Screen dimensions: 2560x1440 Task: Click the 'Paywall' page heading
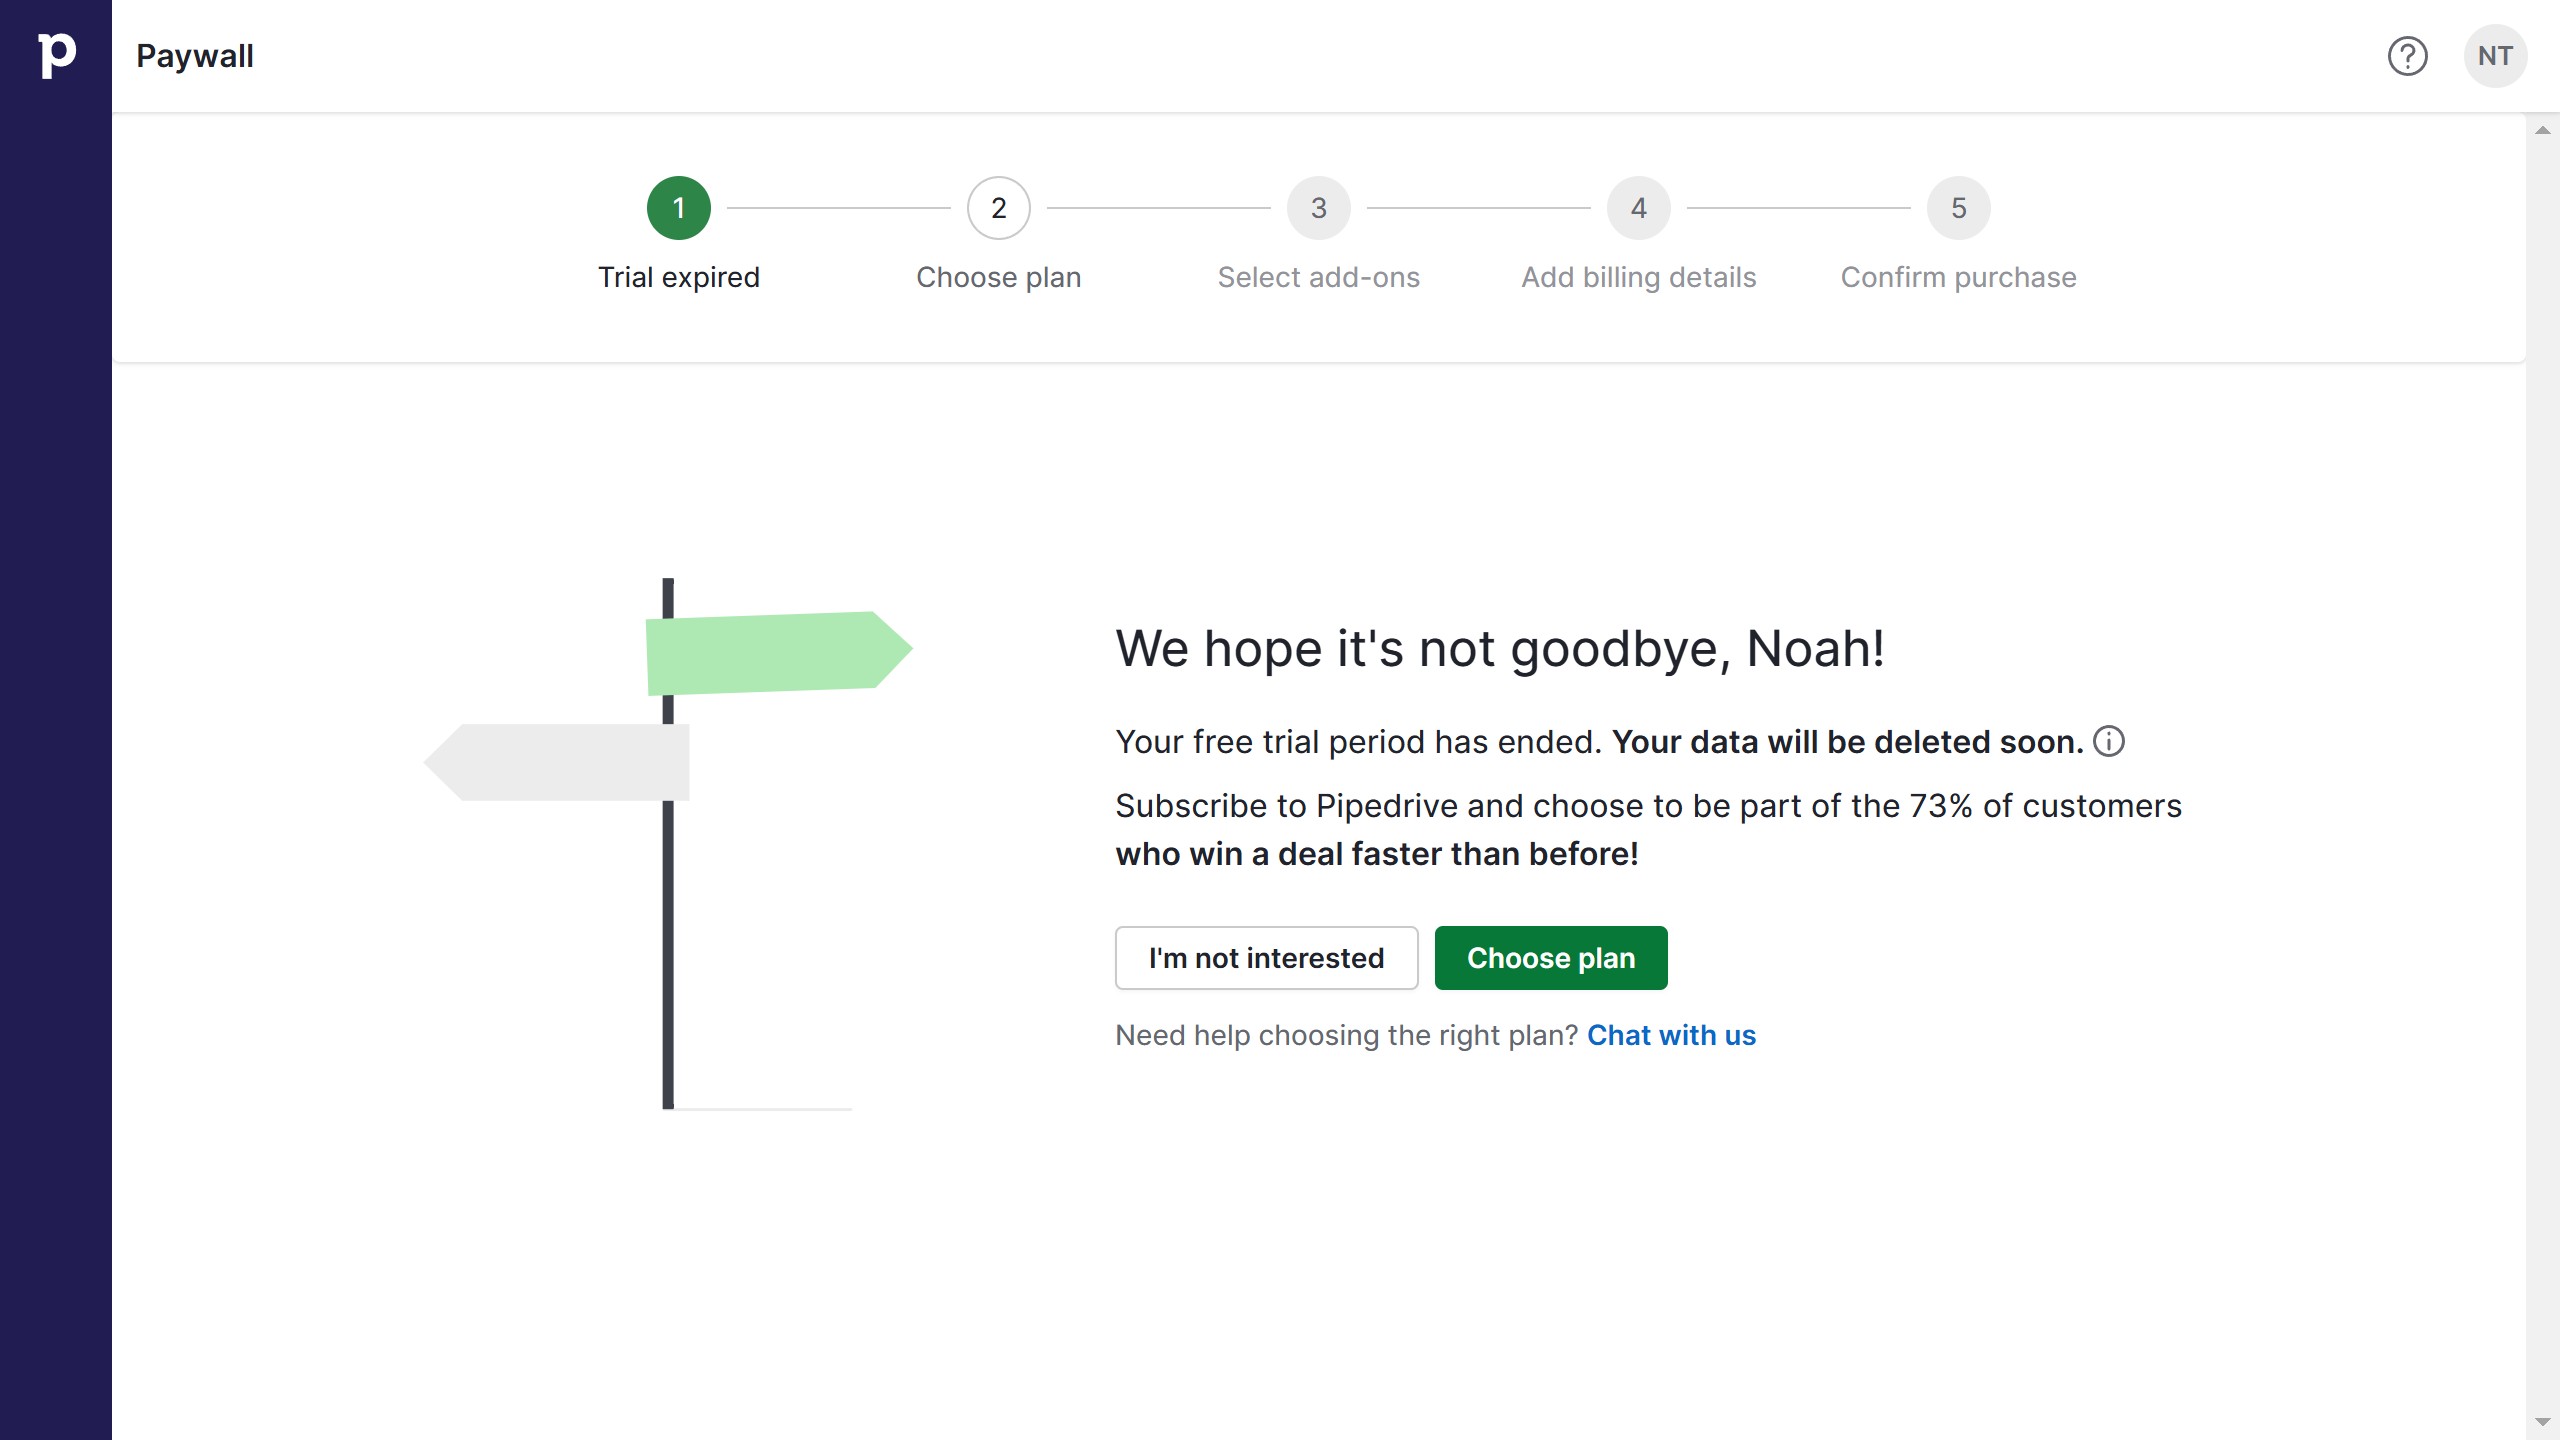click(195, 55)
